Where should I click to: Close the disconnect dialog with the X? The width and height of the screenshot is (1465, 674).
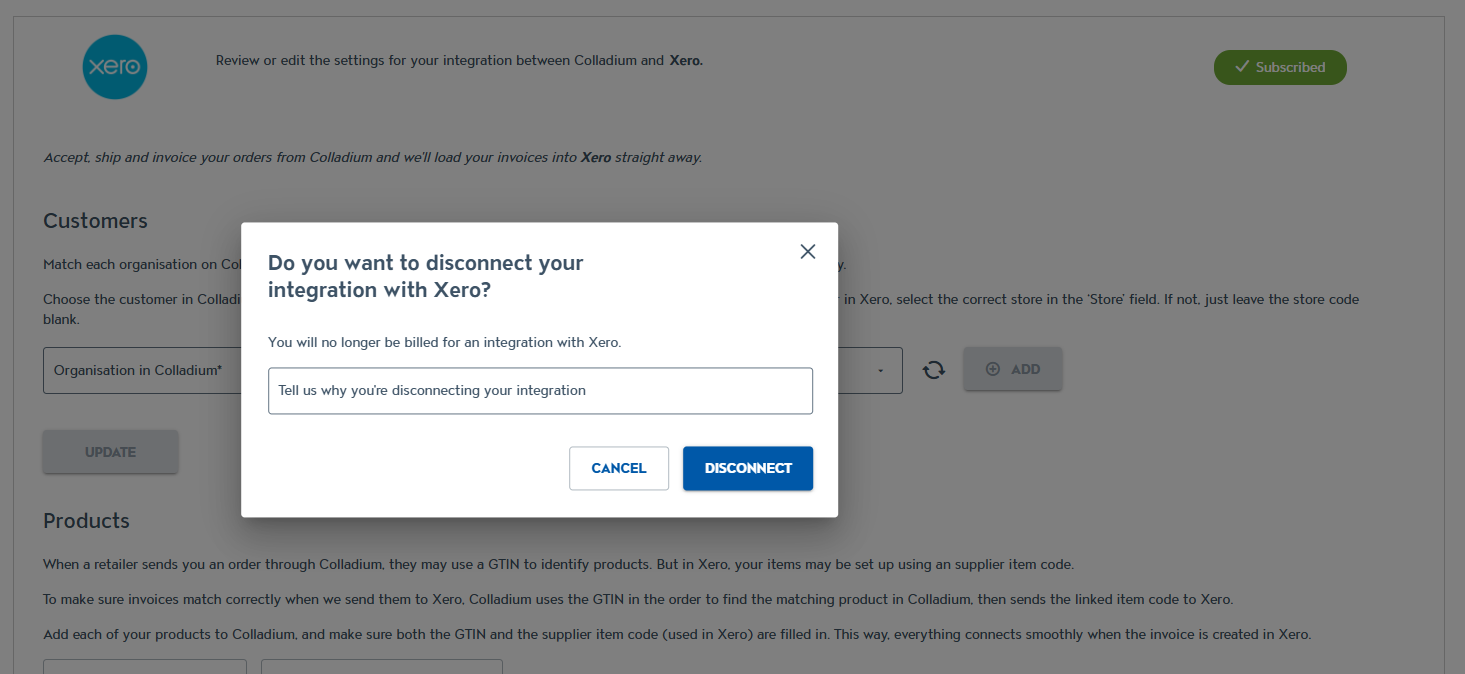[x=808, y=252]
